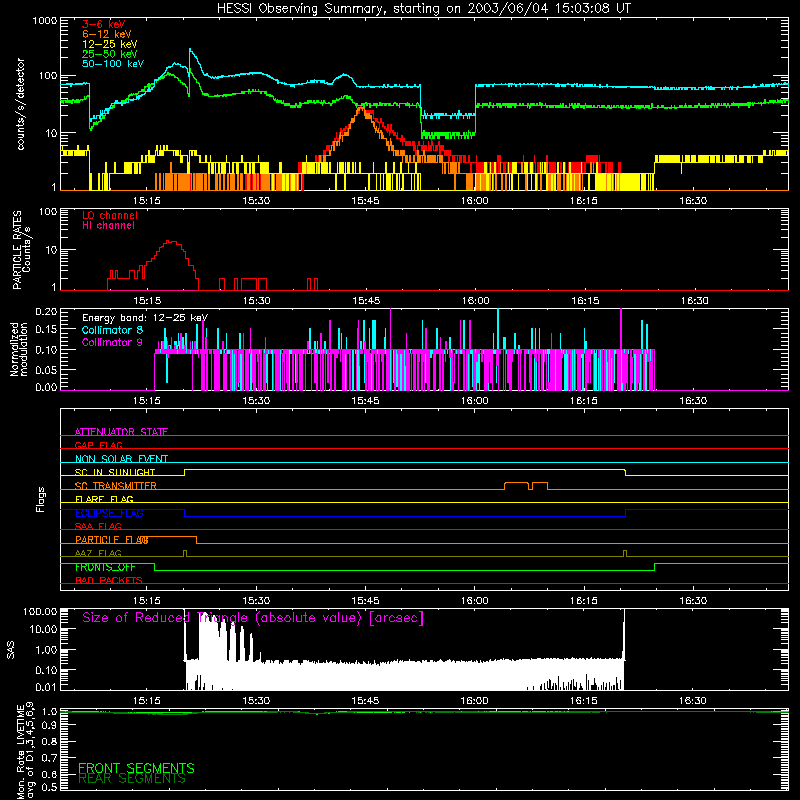Click 16:30 tick under the SAS plot
Image resolution: width=800 pixels, height=800 pixels.
coord(693,701)
